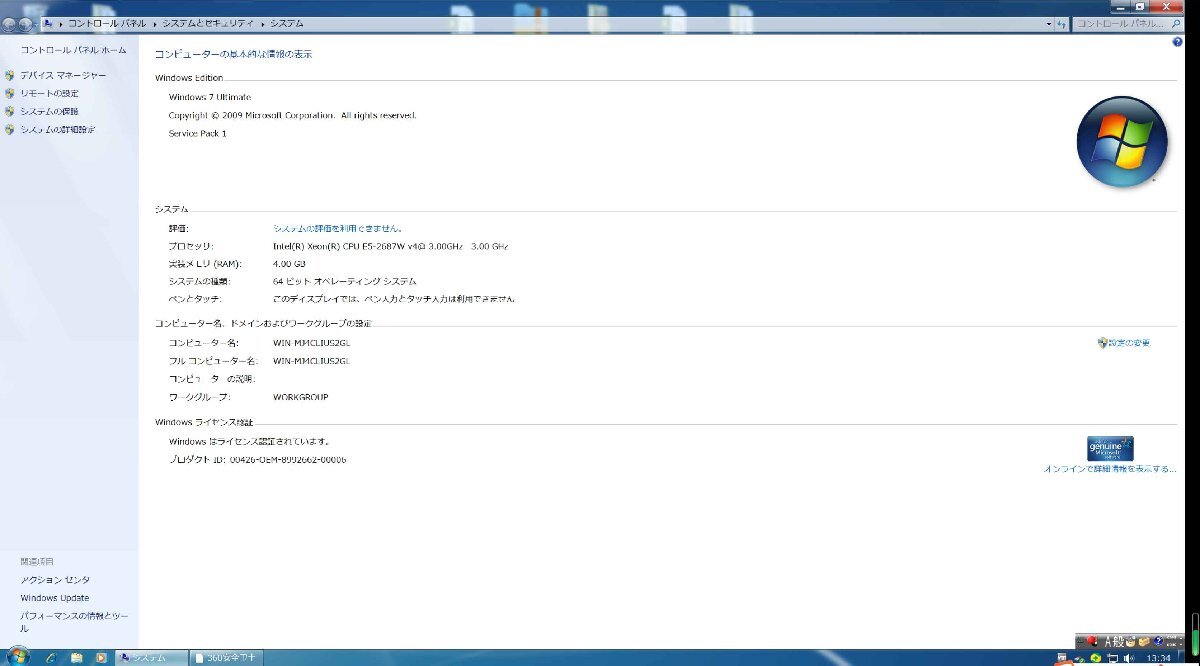The width and height of the screenshot is (1200, 666).
Task: Open the online details link under genuine badge
Action: 1110,468
